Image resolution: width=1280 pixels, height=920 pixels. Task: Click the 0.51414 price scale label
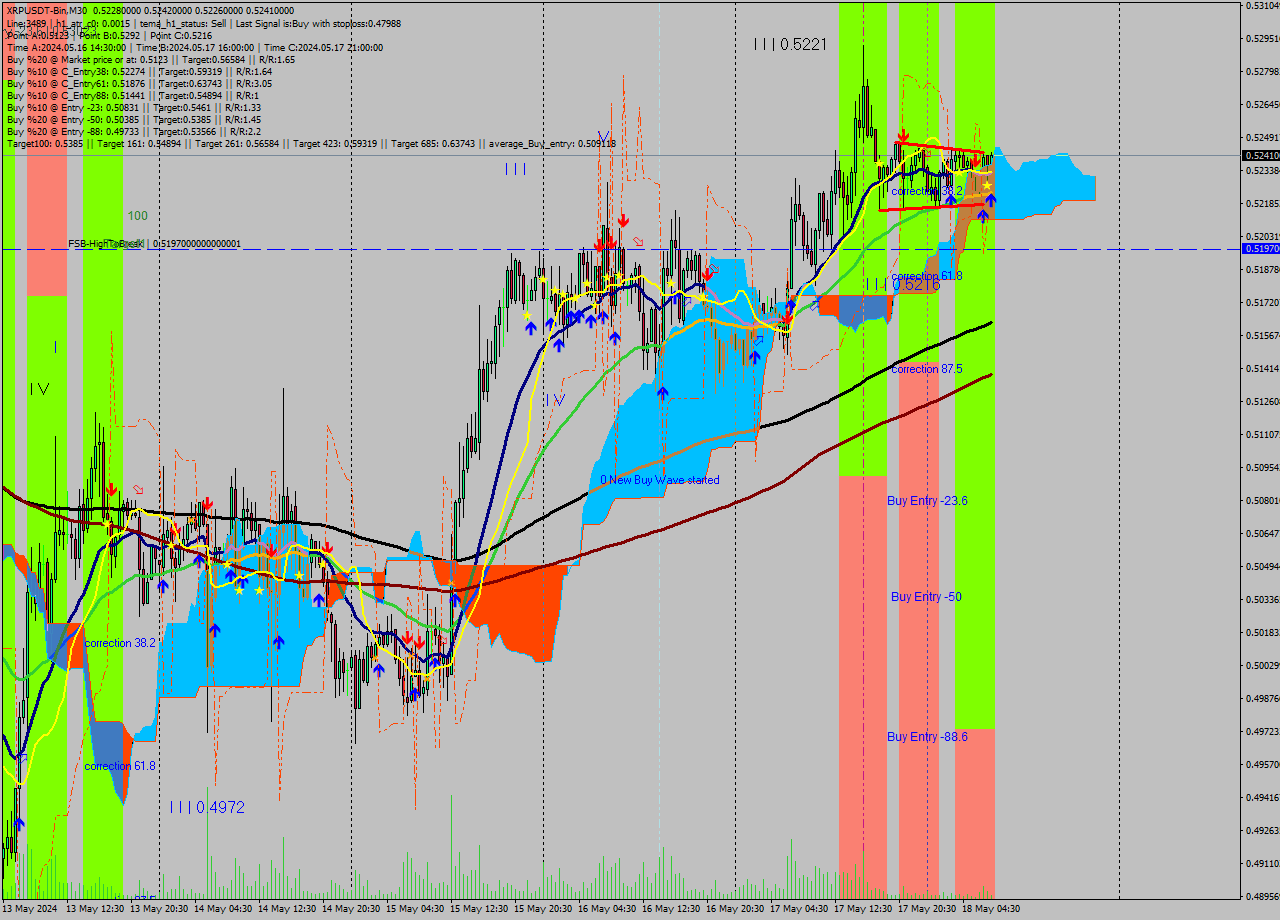click(x=1262, y=368)
